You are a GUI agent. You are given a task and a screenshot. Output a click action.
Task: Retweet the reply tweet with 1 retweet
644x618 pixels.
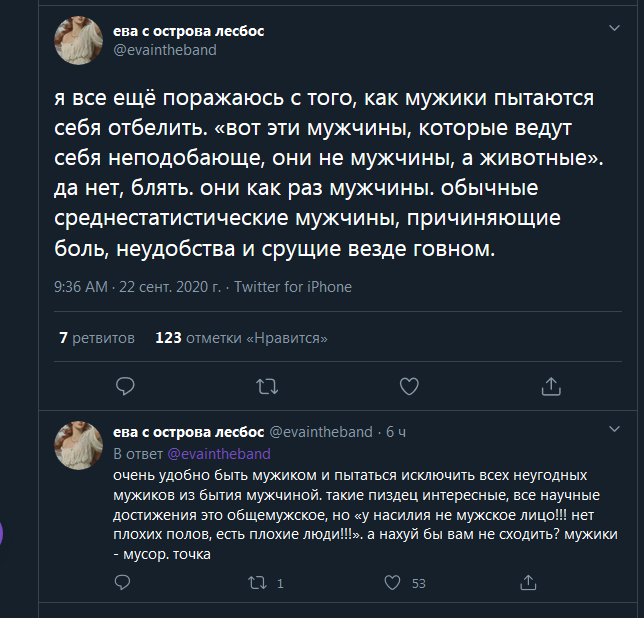click(x=257, y=583)
